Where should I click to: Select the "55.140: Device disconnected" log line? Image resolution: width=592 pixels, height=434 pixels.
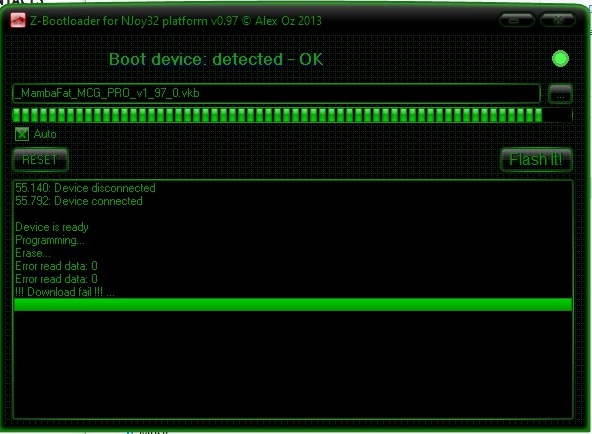click(85, 188)
